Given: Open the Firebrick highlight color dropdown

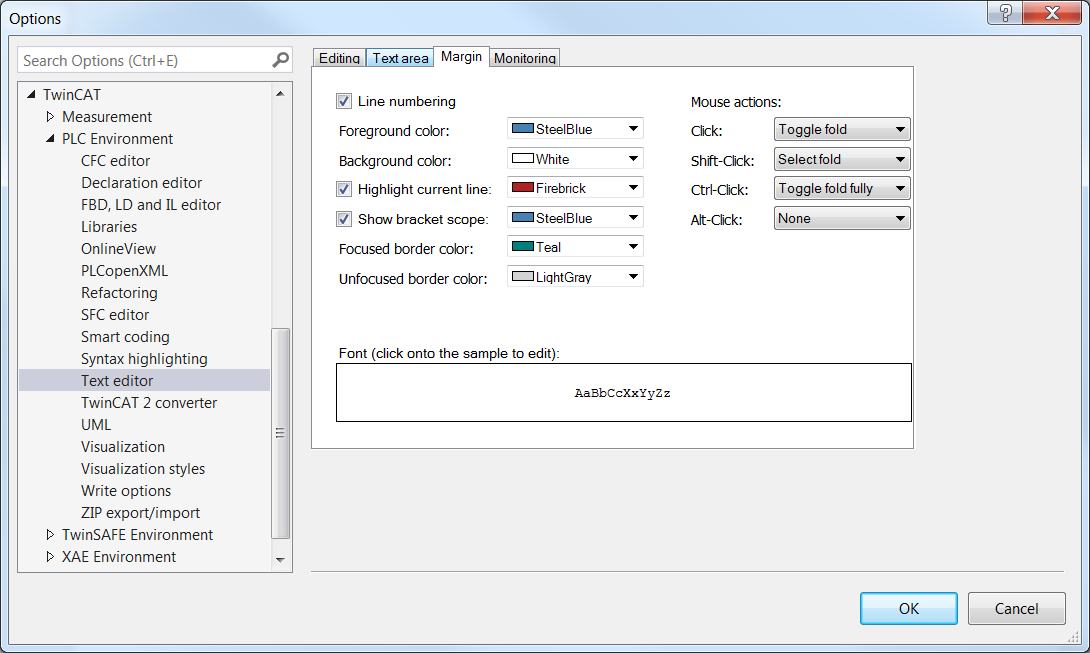Looking at the screenshot, I should (575, 188).
